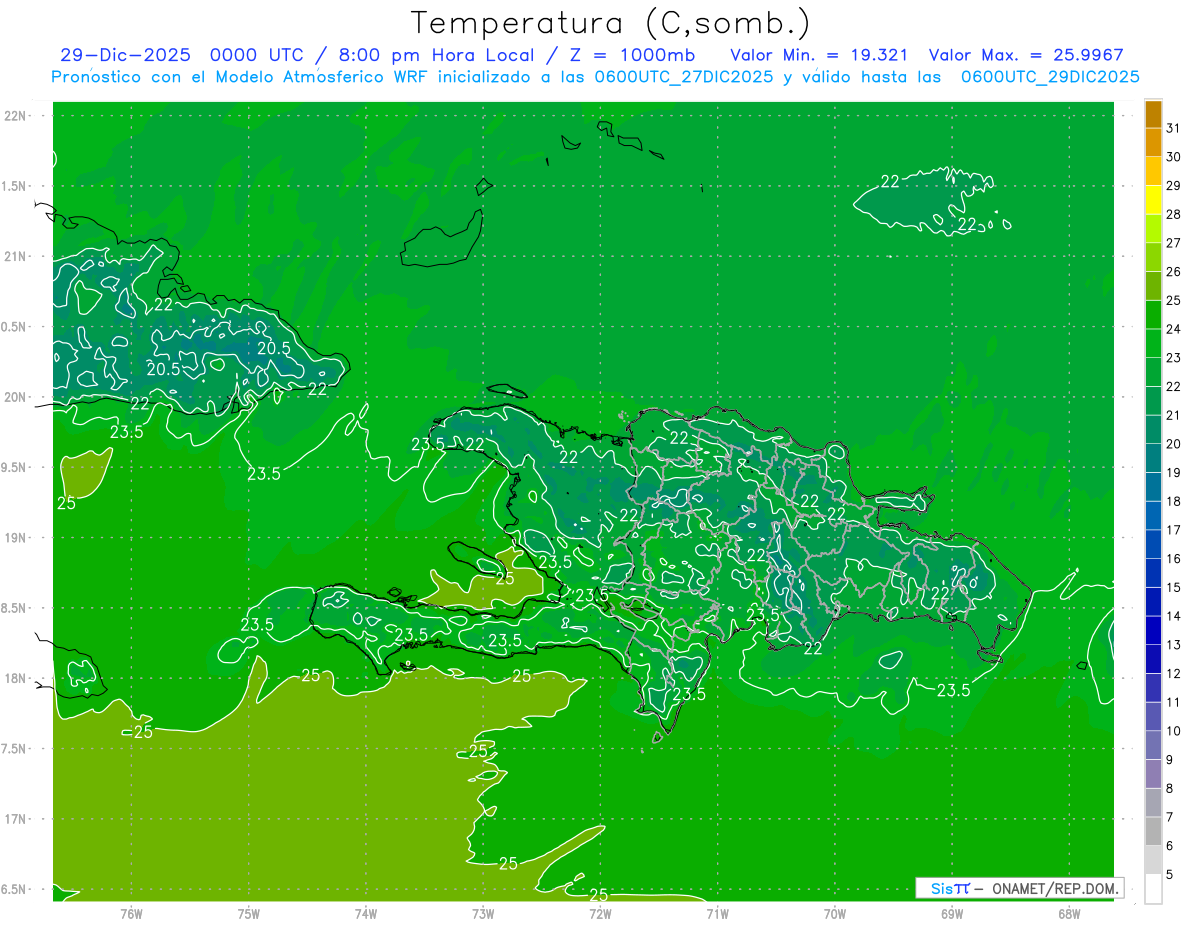The width and height of the screenshot is (1200, 927).
Task: Click the '18N' latitude axis label
Action: point(16,679)
